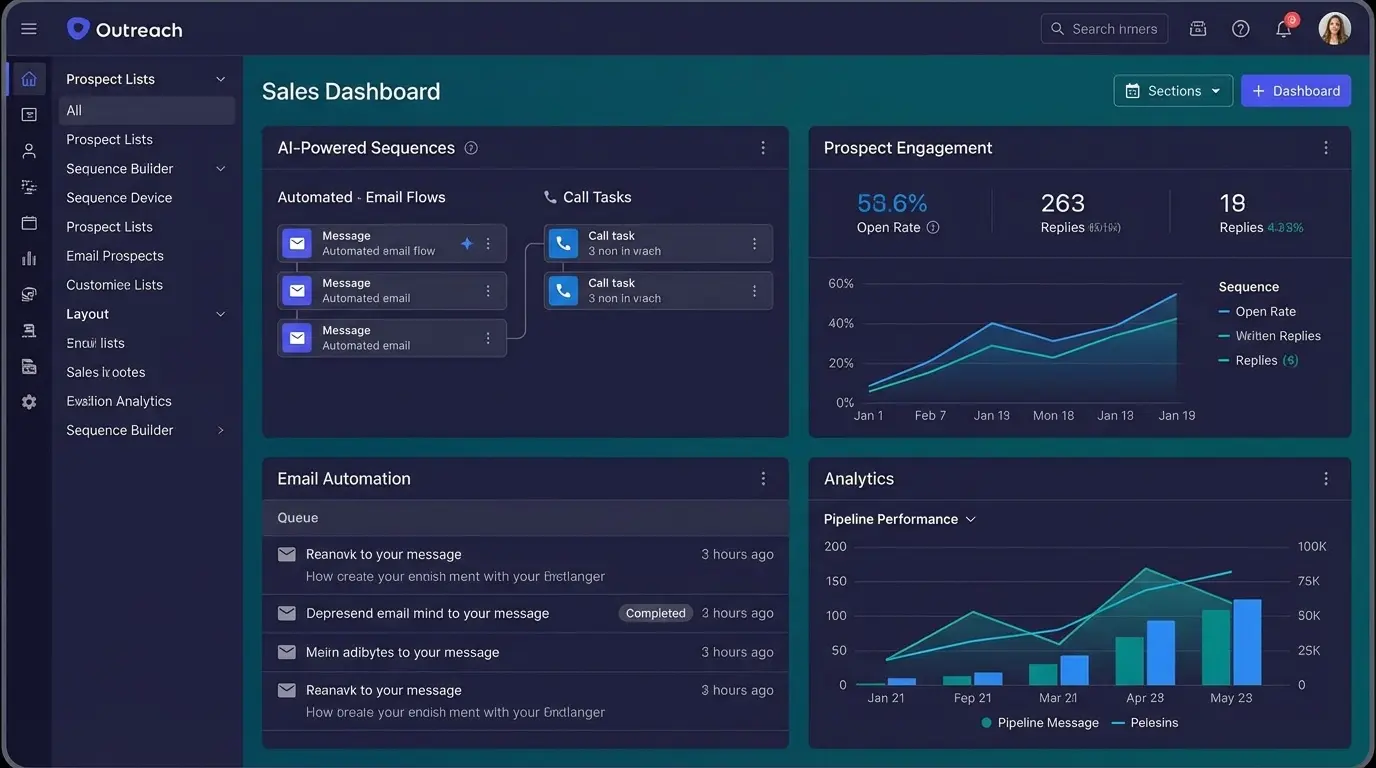1376x768 pixels.
Task: Click the Settings gear icon in the sidebar
Action: point(28,401)
